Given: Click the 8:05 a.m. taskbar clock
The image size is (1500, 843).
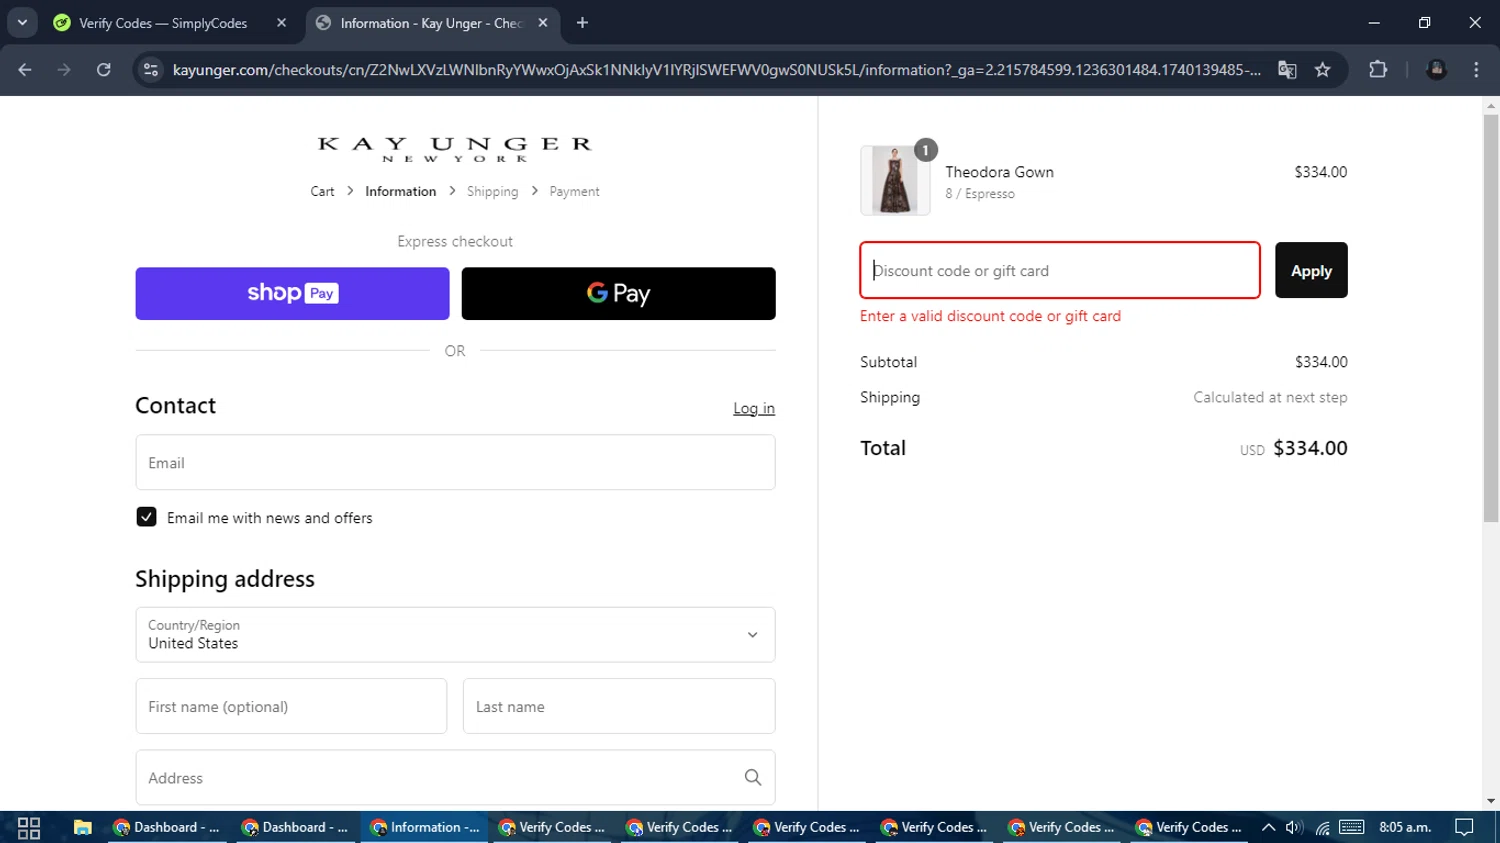Looking at the screenshot, I should 1405,827.
